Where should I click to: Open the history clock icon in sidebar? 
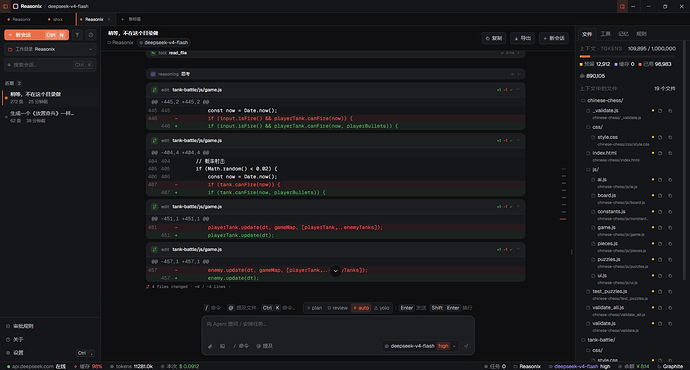[x=91, y=35]
